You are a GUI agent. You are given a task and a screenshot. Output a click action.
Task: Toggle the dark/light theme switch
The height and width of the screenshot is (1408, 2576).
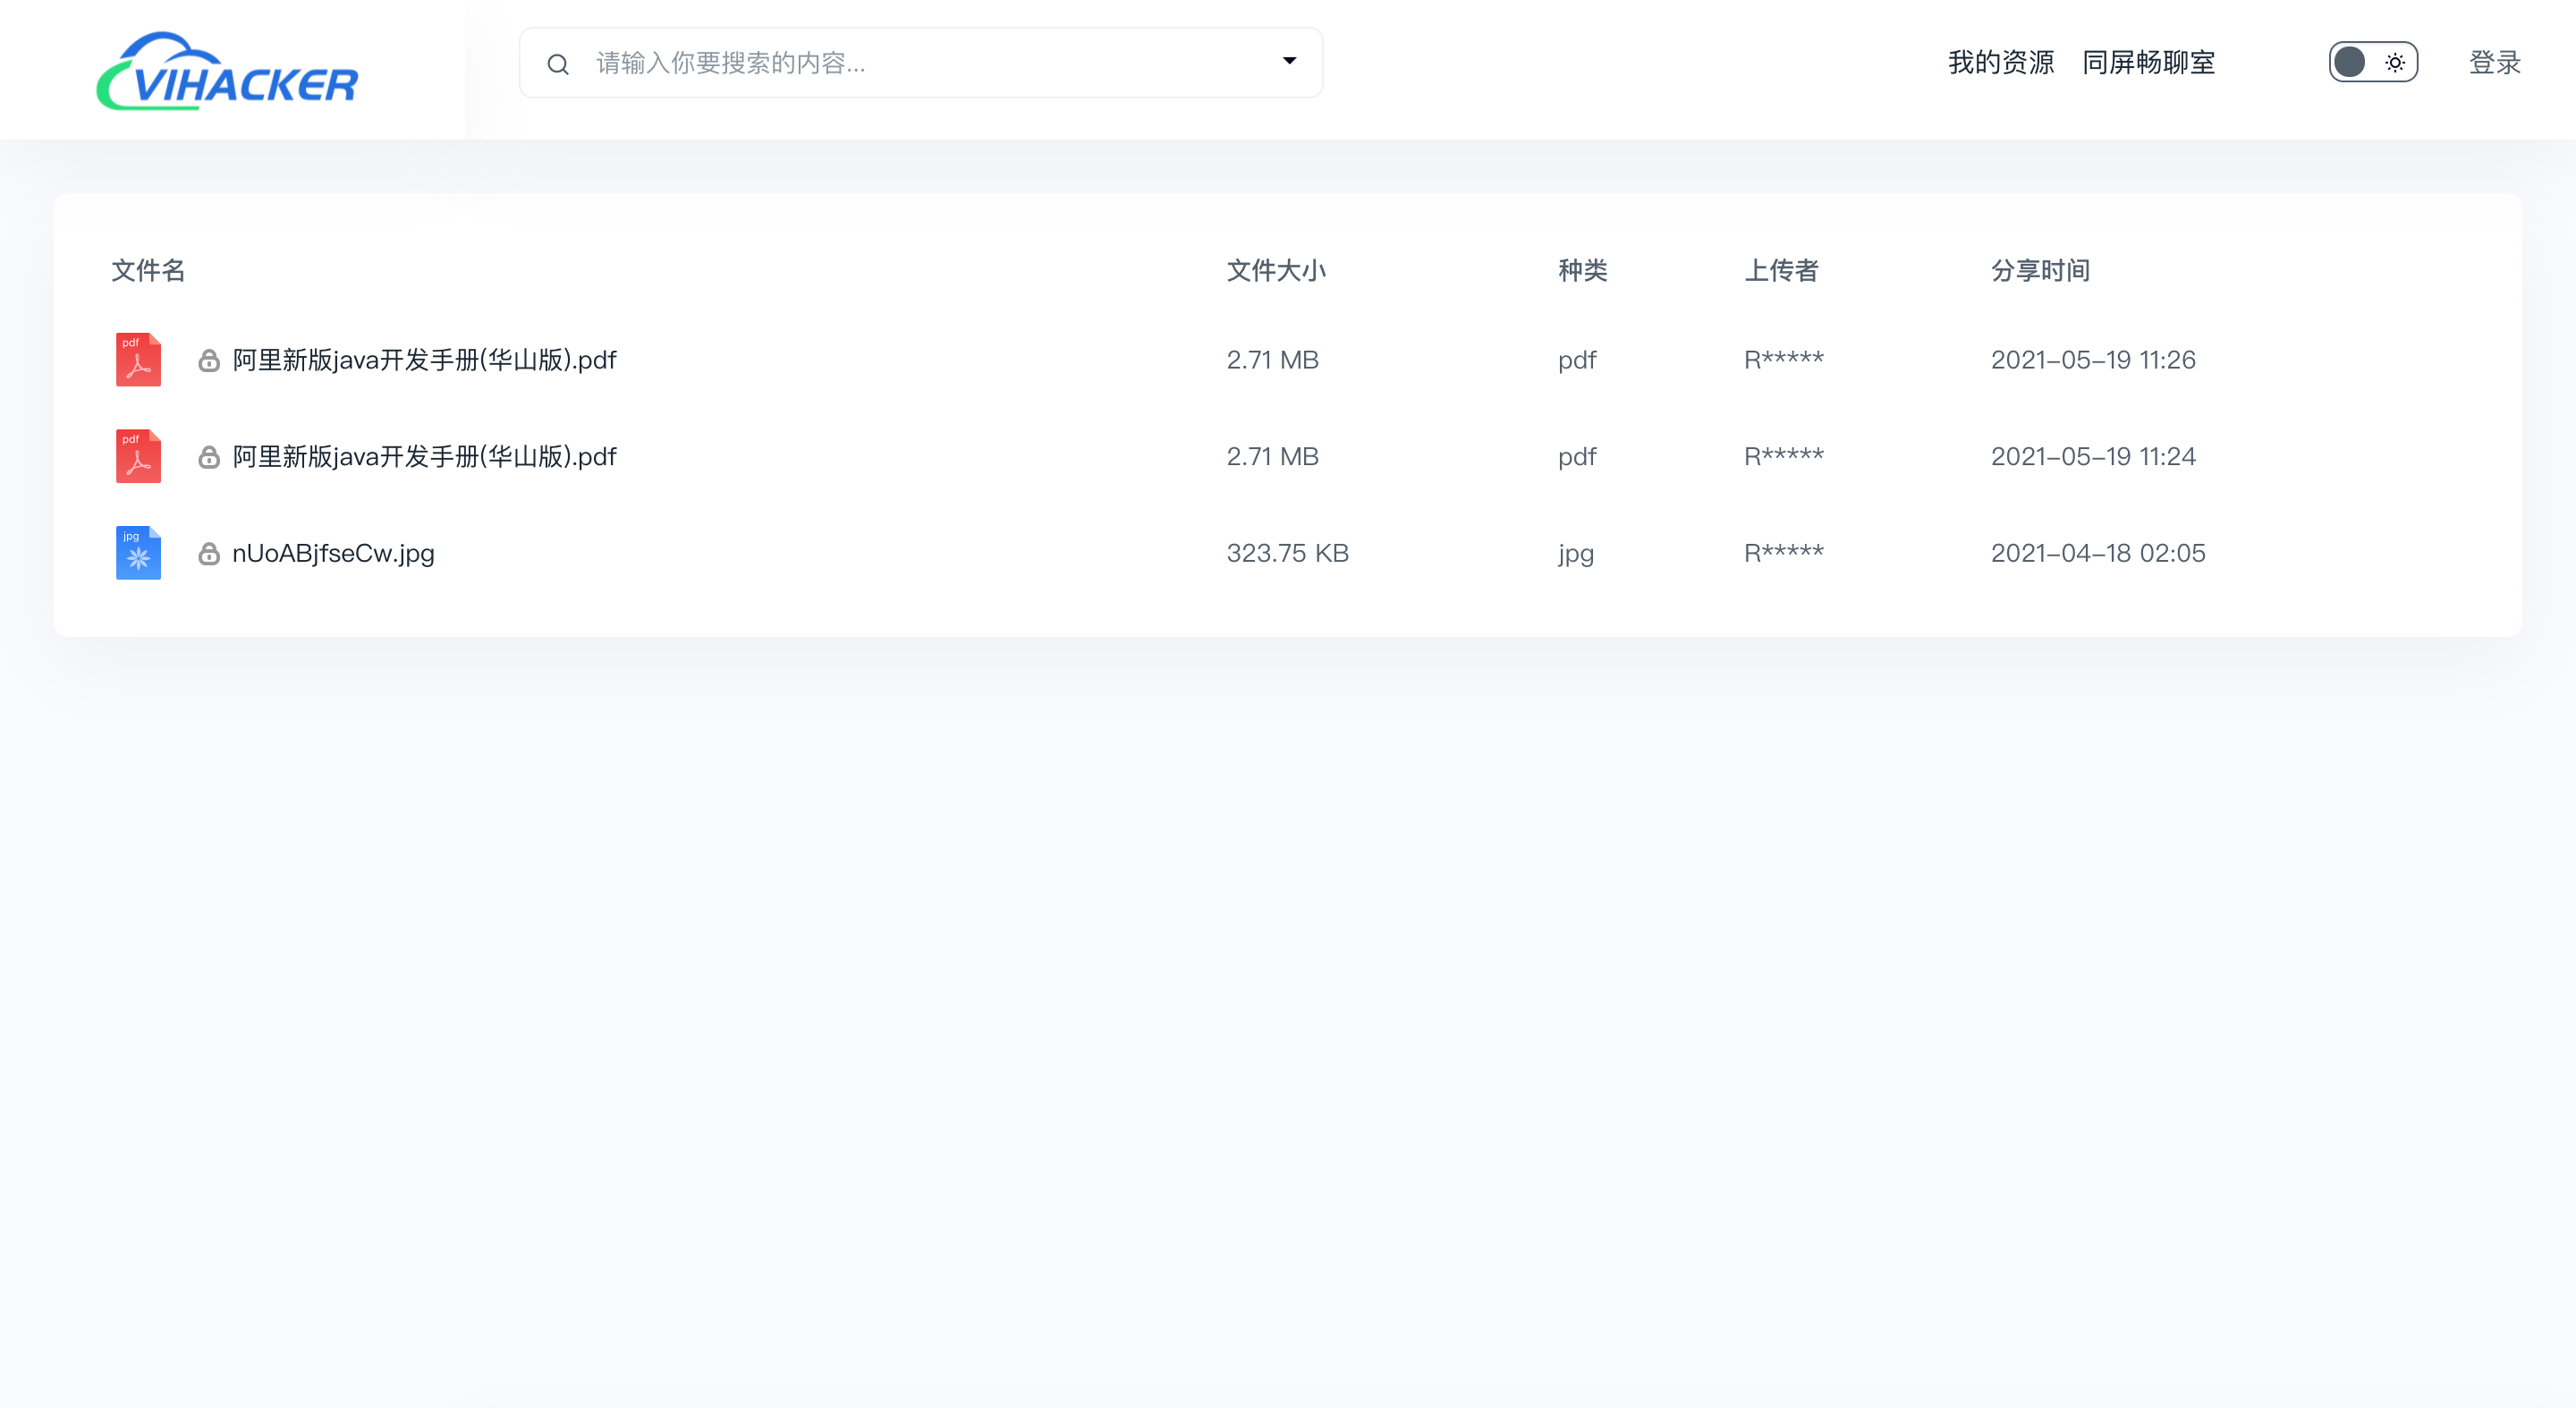coord(2372,62)
